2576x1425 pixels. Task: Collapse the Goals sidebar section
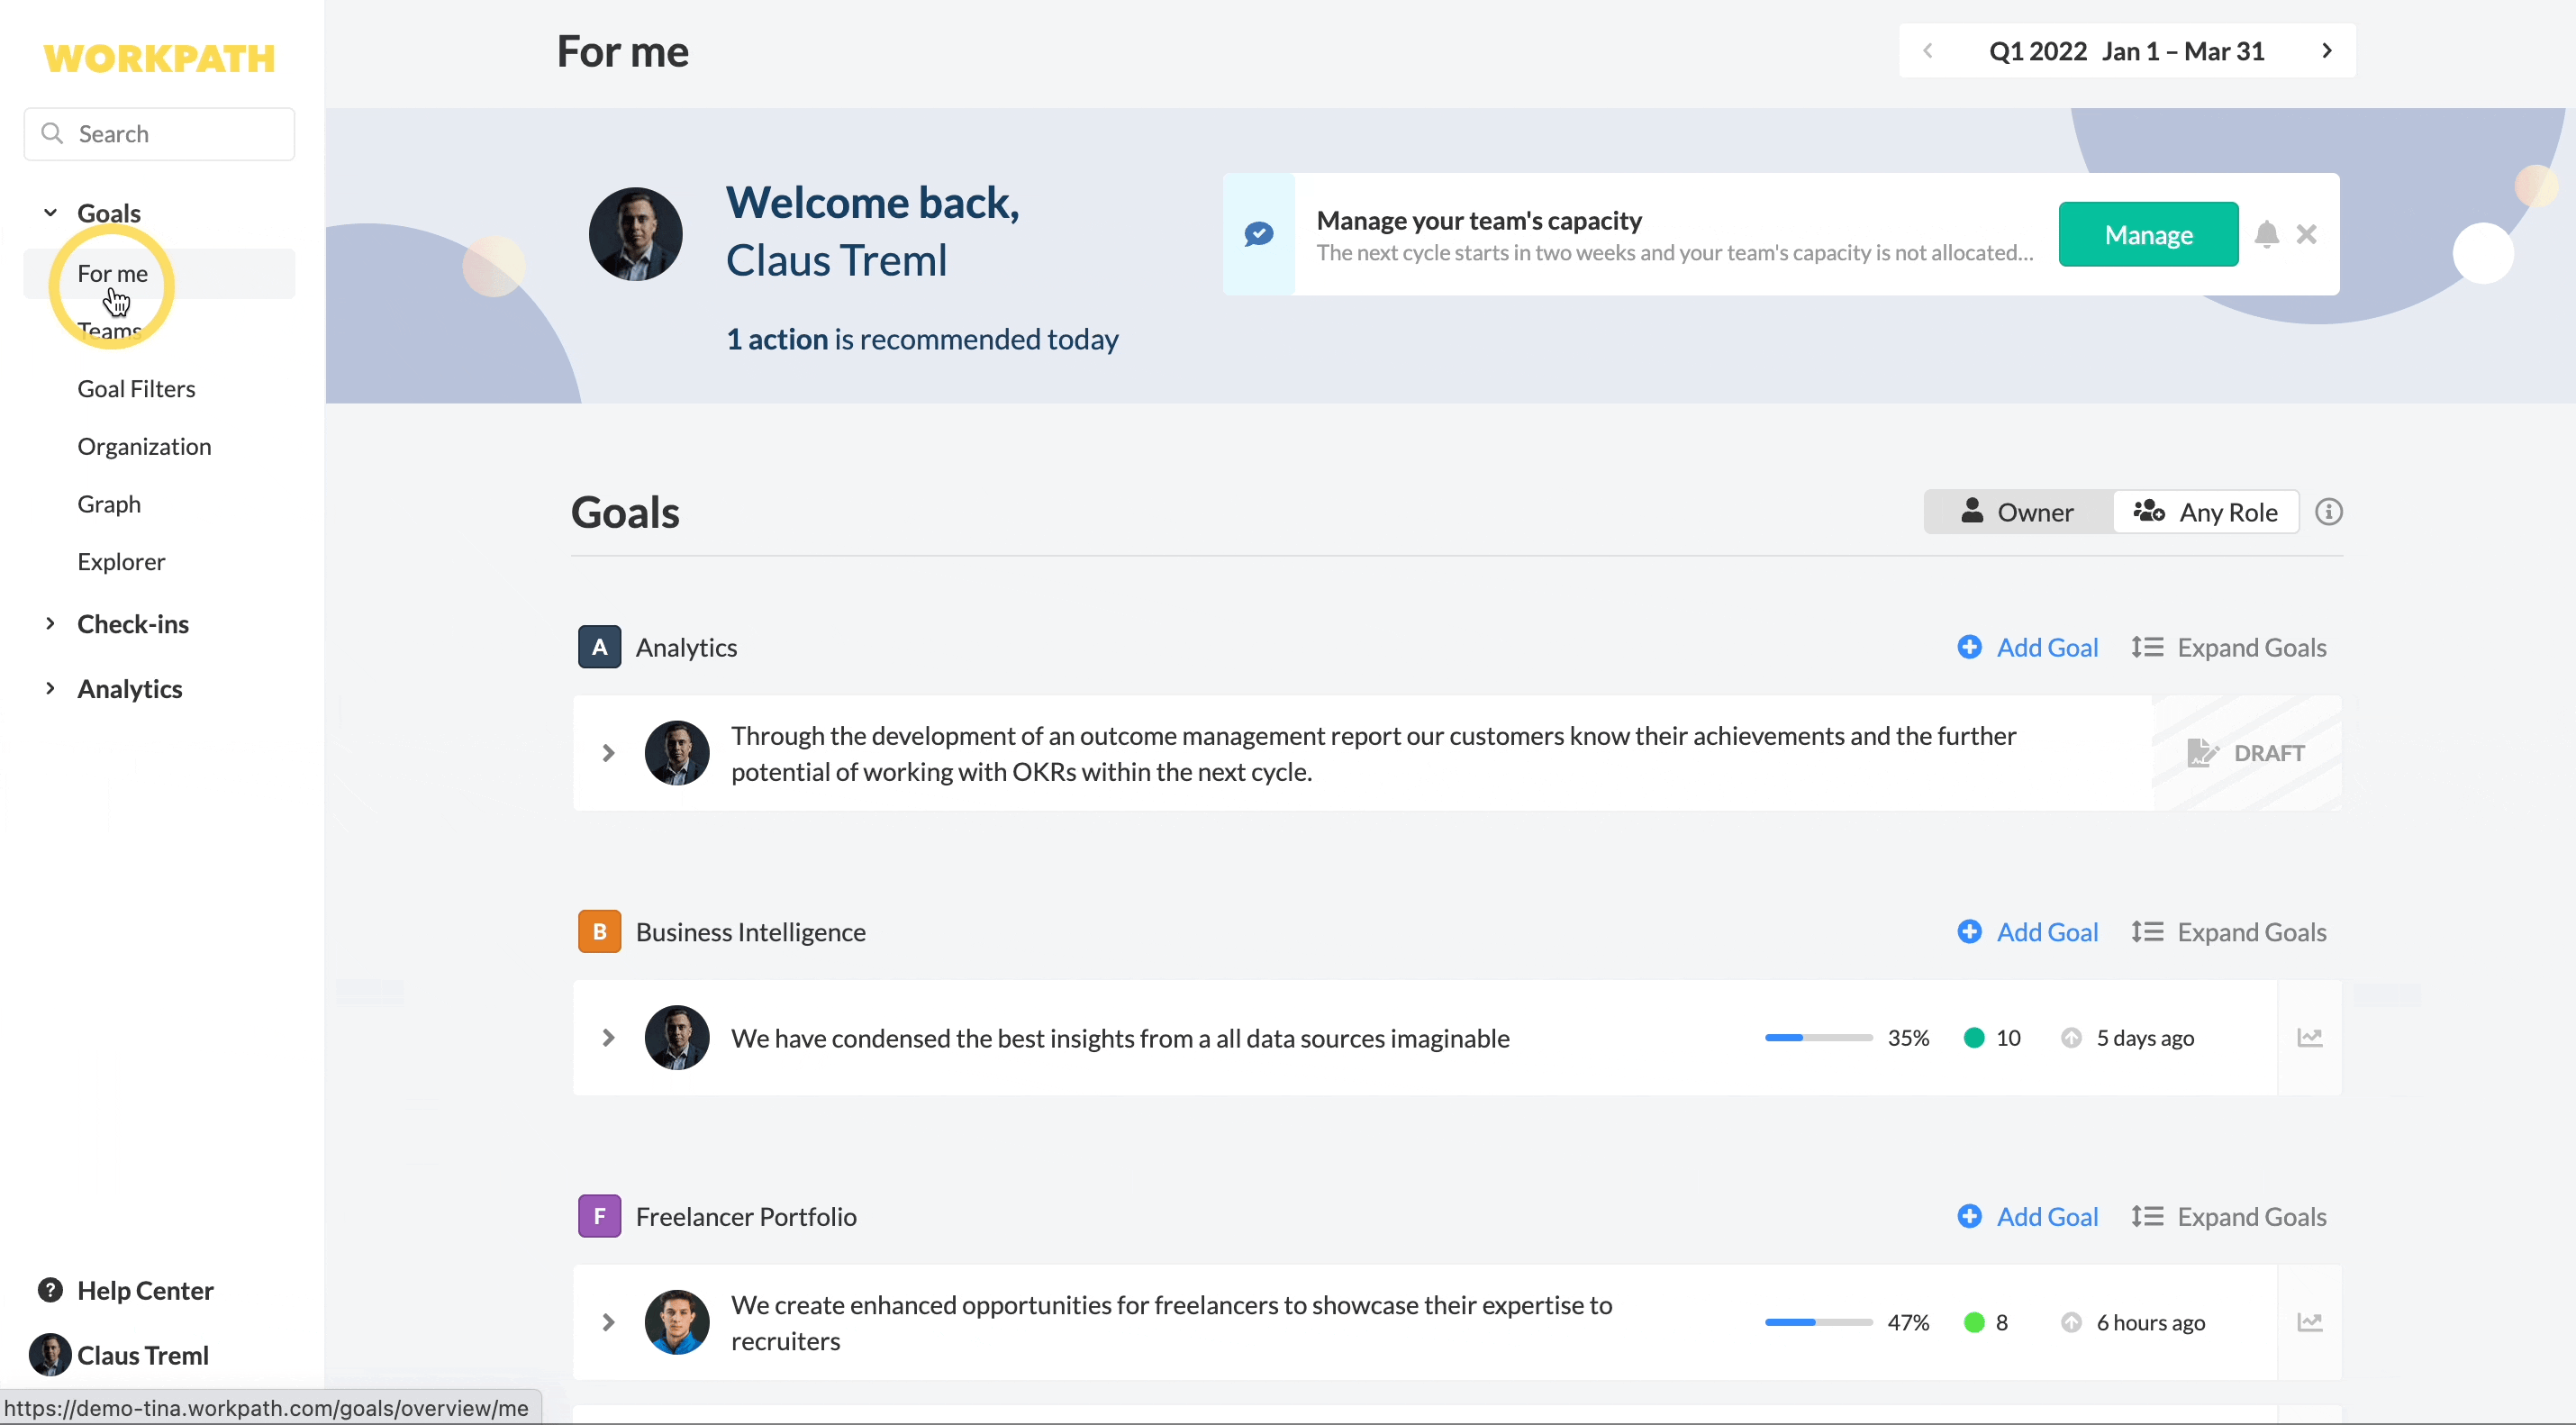point(50,212)
